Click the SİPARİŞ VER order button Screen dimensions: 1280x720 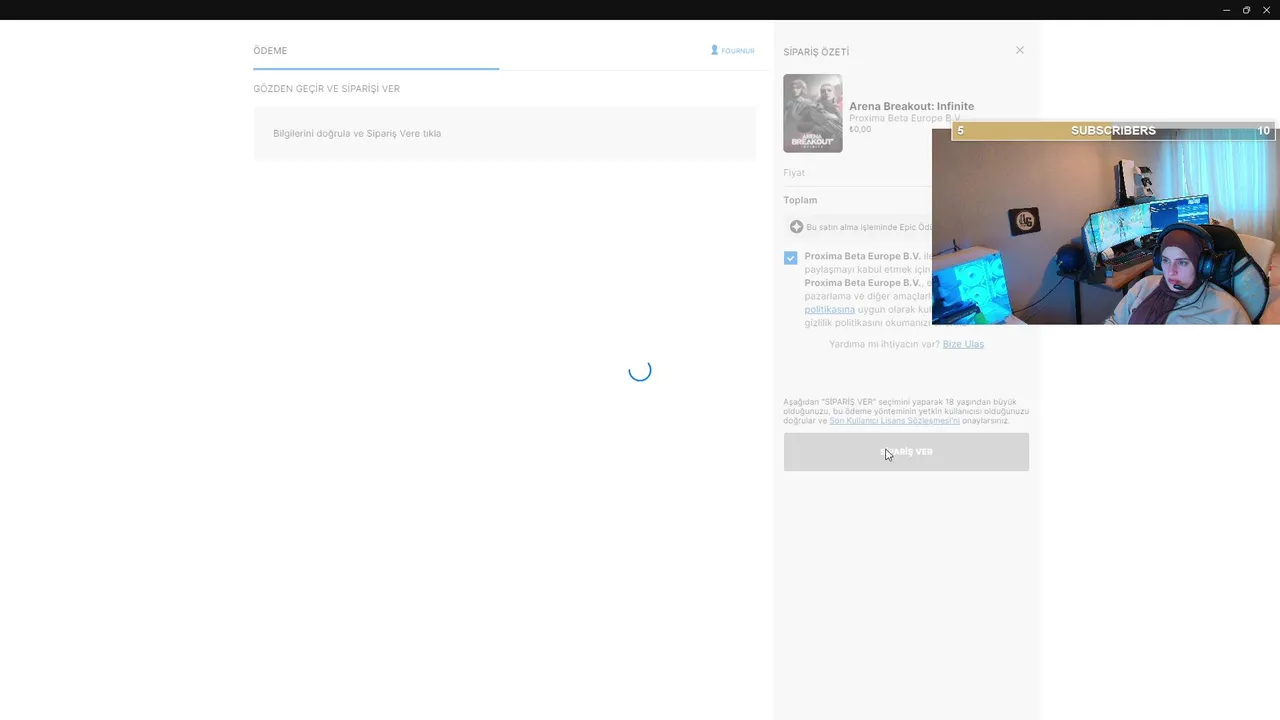pyautogui.click(x=906, y=452)
